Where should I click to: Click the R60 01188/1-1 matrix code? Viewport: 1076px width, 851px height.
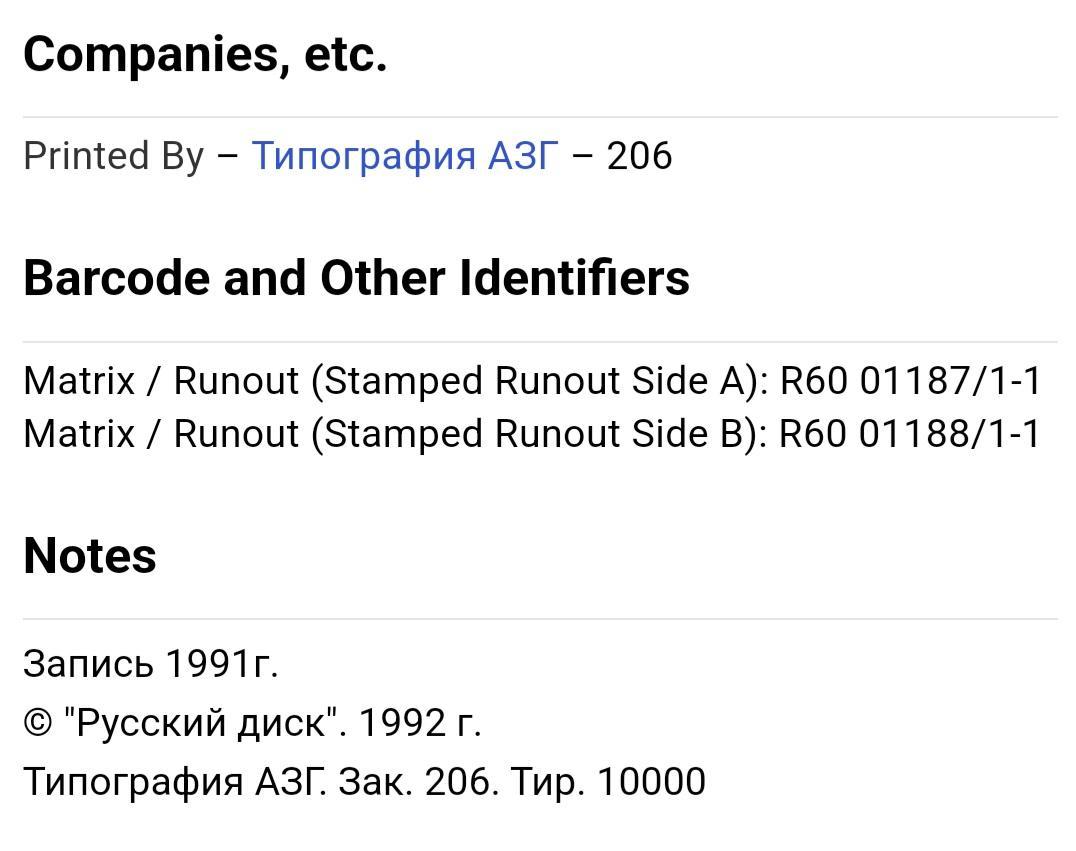pos(911,434)
